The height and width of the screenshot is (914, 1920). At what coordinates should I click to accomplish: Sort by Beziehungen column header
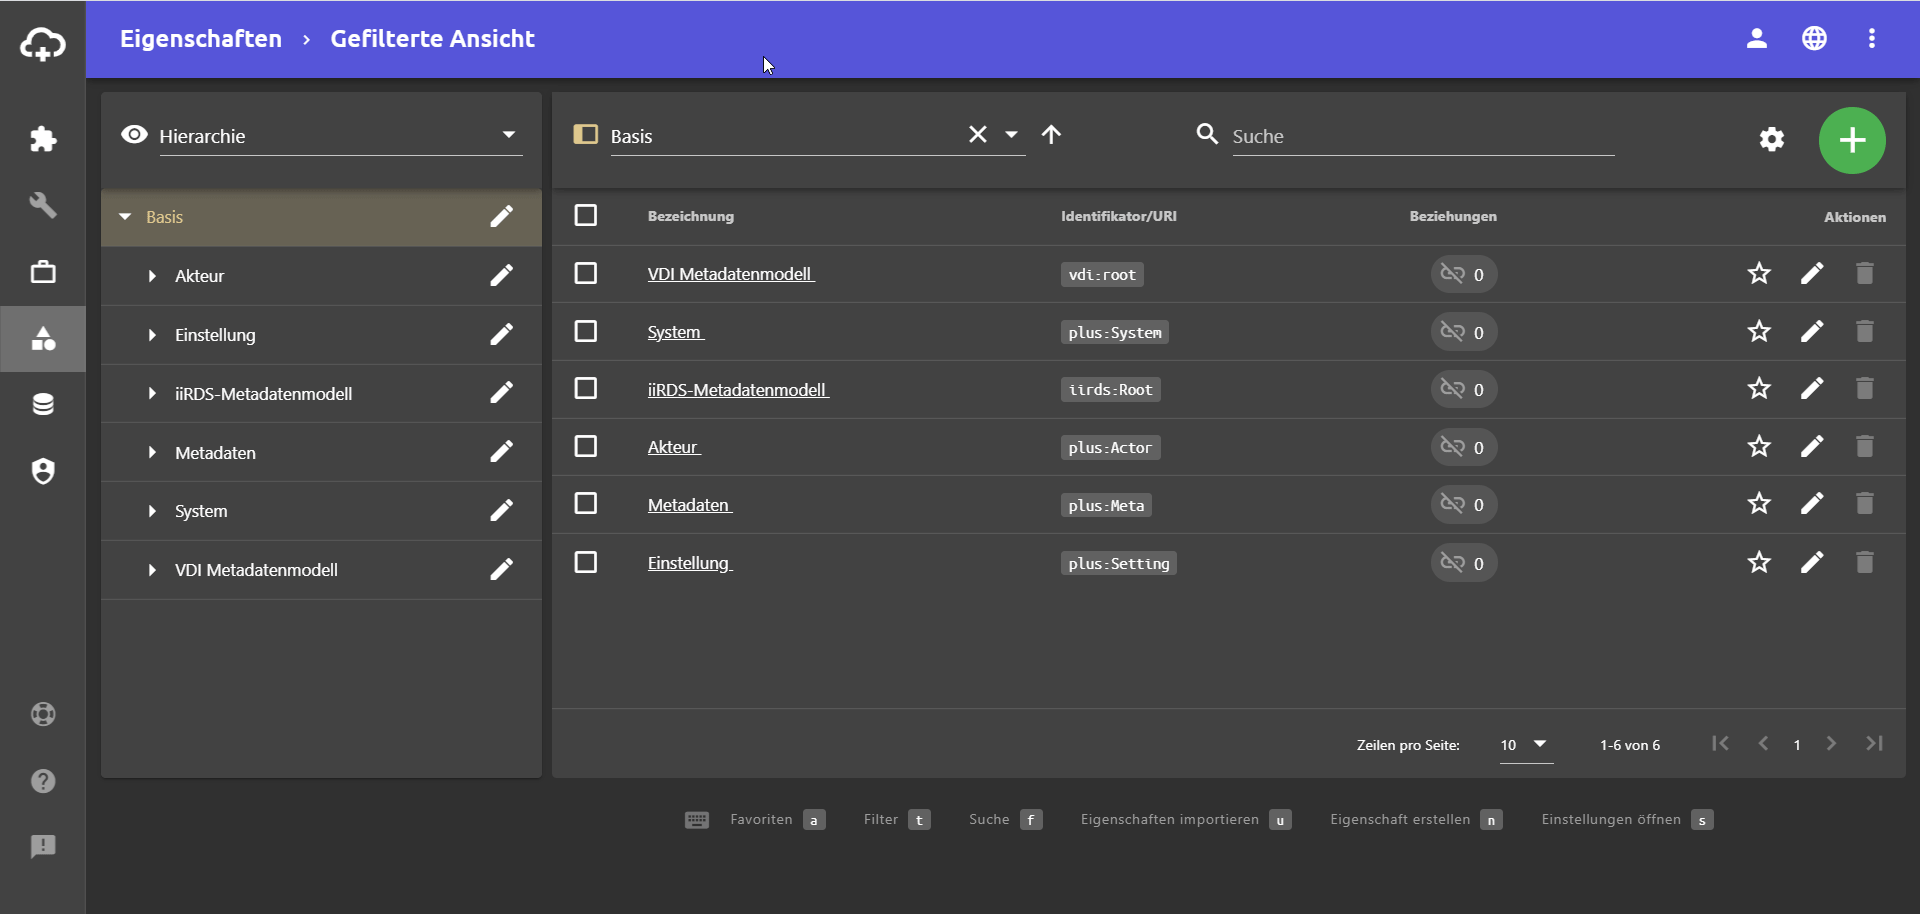pos(1453,216)
